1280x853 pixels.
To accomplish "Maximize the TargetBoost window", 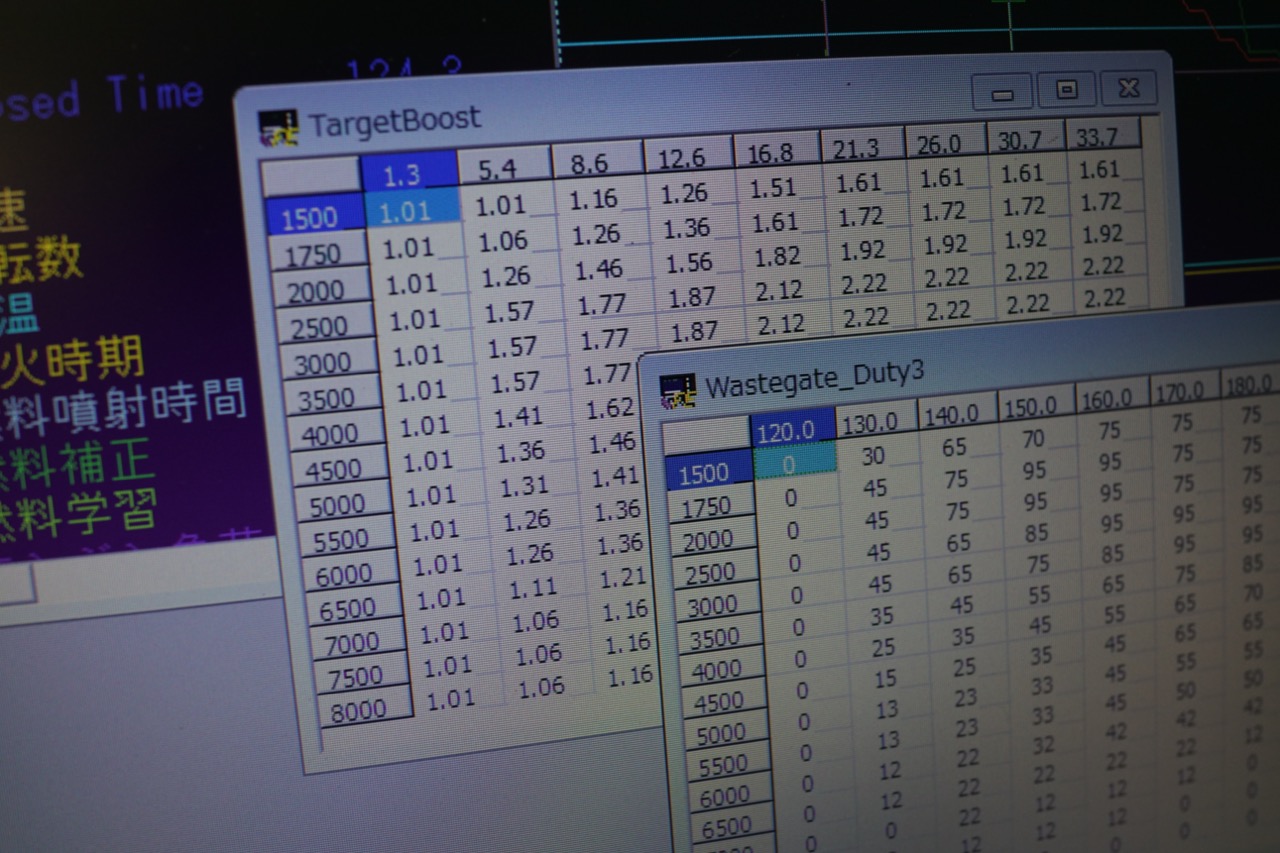I will click(1066, 90).
